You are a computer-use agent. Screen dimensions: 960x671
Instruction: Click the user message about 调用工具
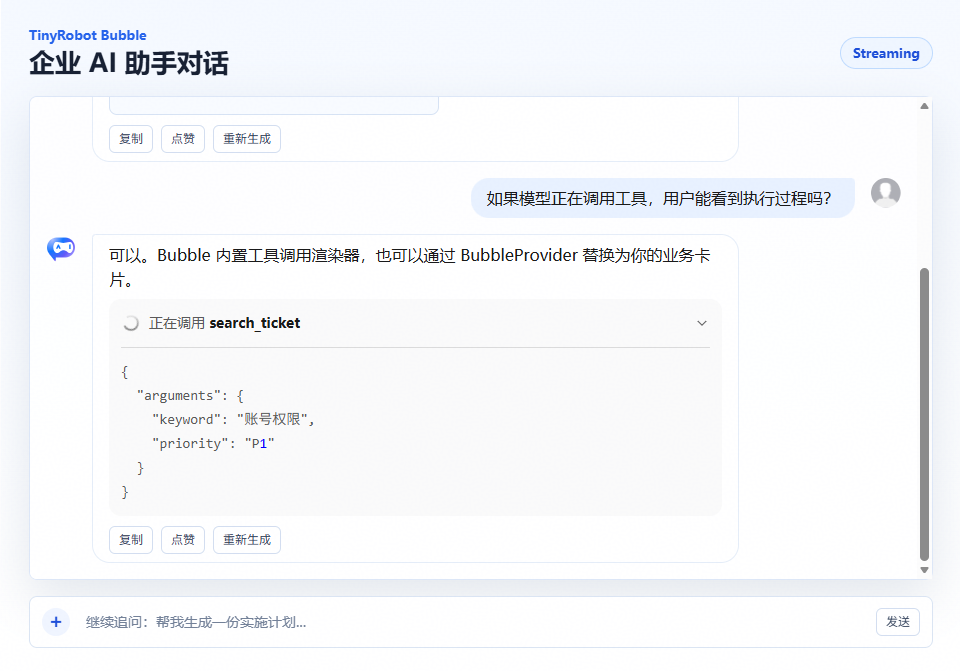[662, 198]
